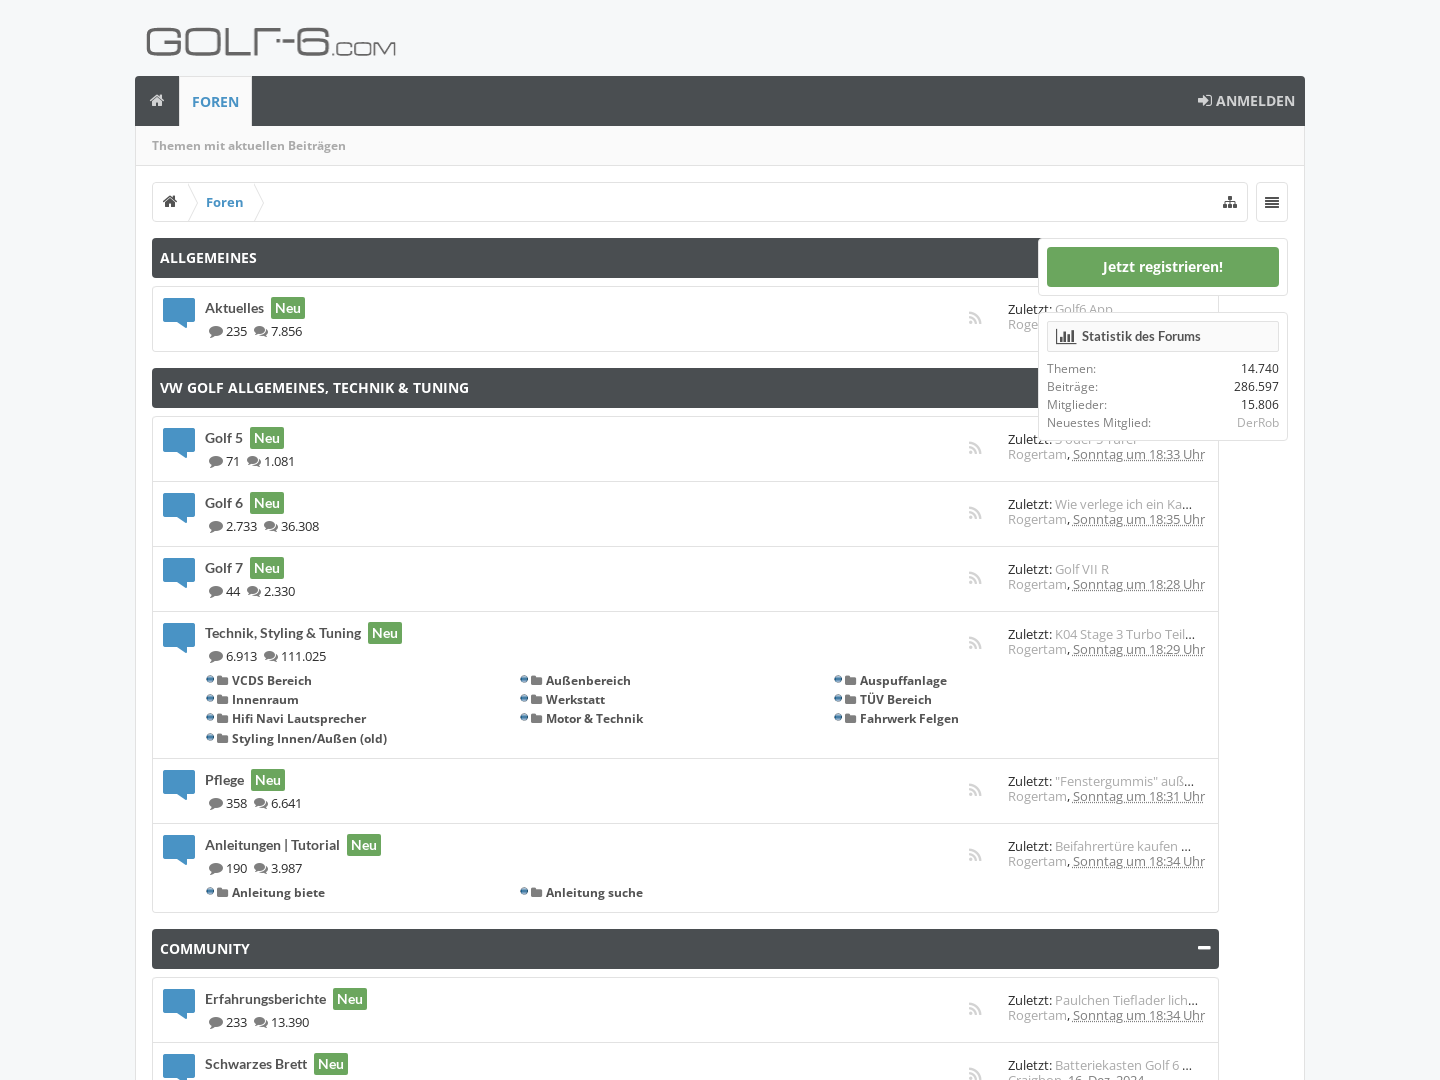Click Technik, Styling & Tuning bubble icon
Screen dimensions: 1440x1080
[179, 638]
